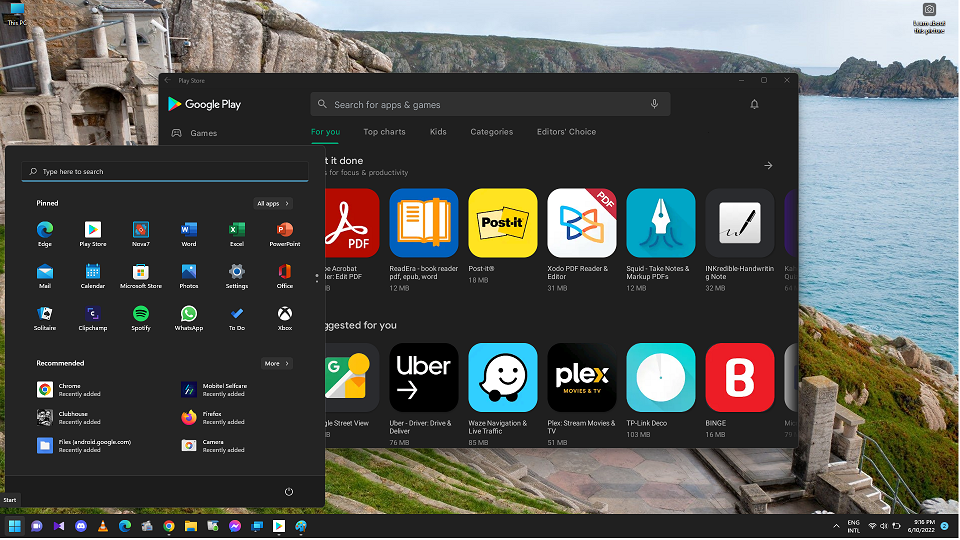Go back using Play Store's back arrow
This screenshot has width=960, height=540.
168,80
